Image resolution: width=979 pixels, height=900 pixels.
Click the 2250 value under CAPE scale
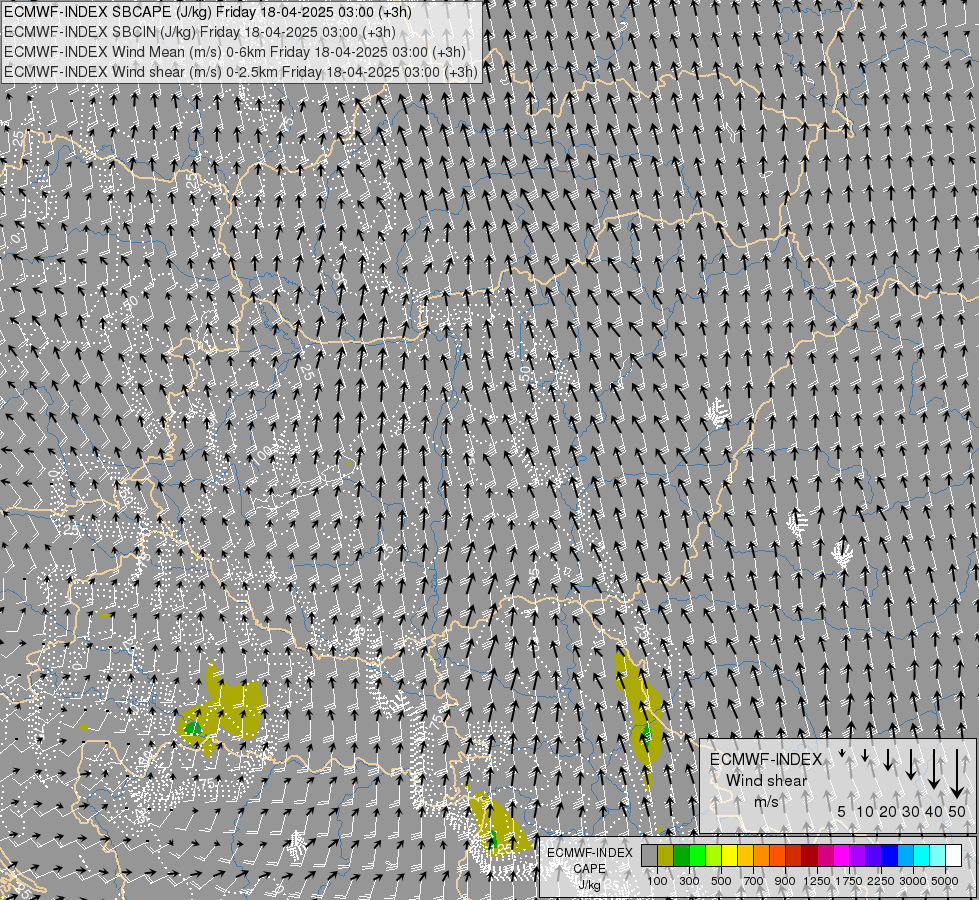click(881, 881)
